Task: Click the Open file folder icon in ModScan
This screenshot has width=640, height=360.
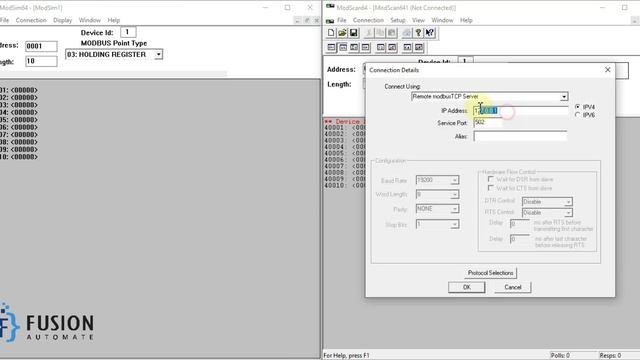Action: 342,33
